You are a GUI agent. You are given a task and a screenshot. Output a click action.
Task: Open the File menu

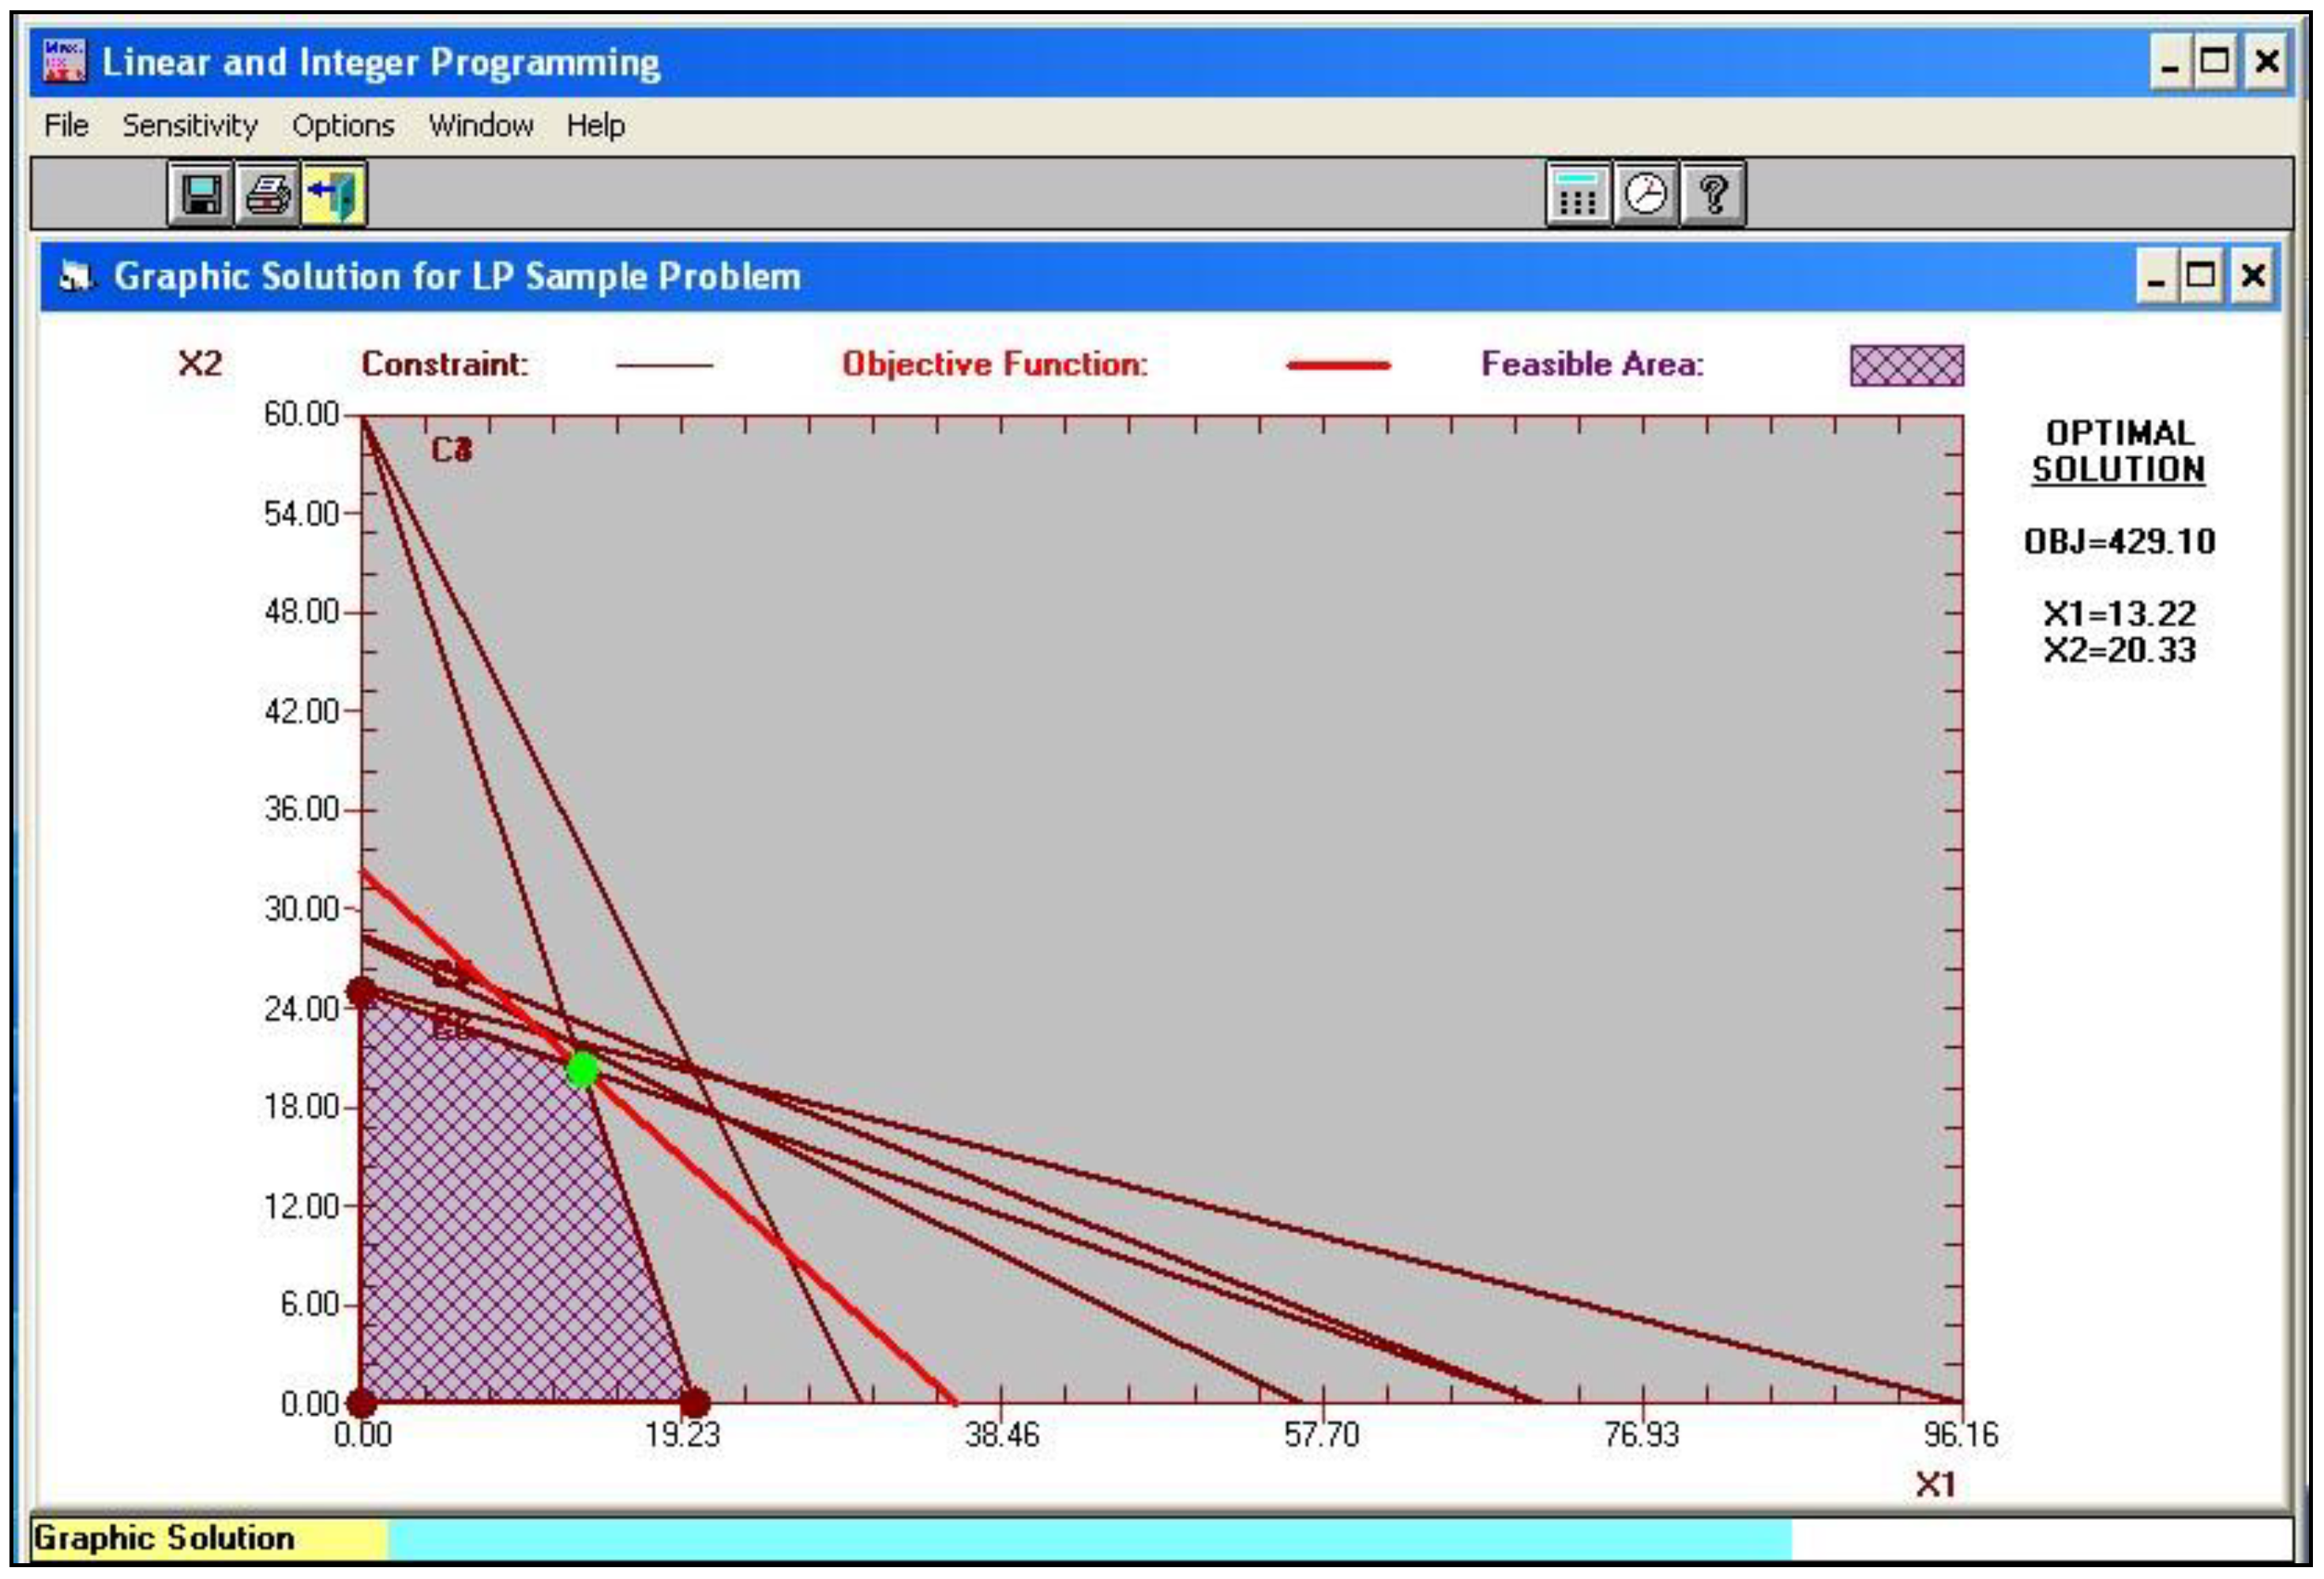click(x=66, y=126)
